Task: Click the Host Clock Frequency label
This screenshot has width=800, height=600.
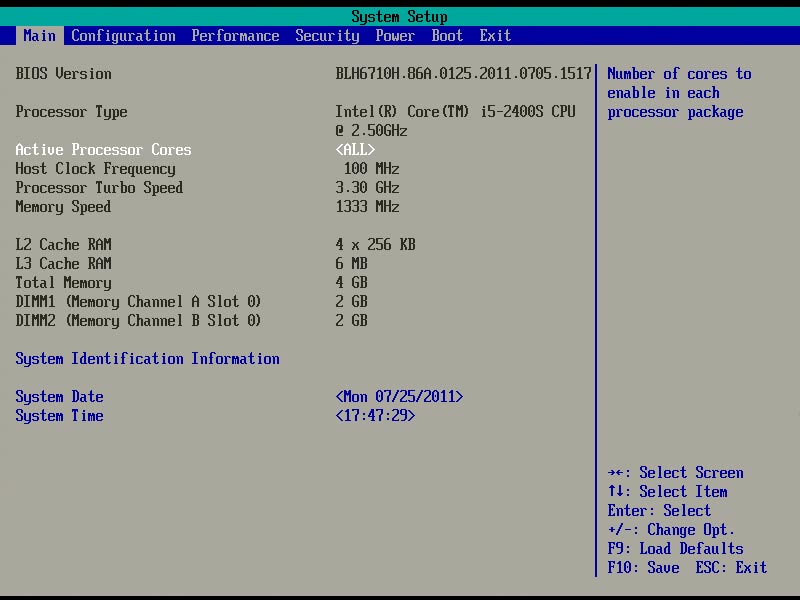Action: coord(95,169)
